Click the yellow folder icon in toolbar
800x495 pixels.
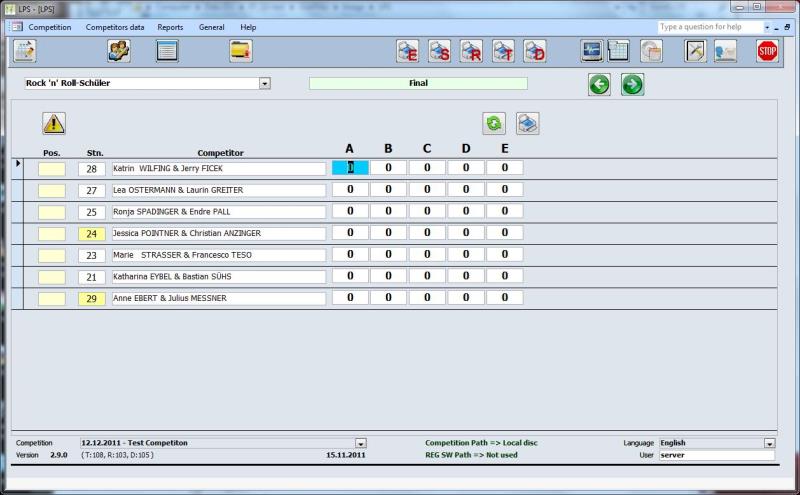coord(240,51)
